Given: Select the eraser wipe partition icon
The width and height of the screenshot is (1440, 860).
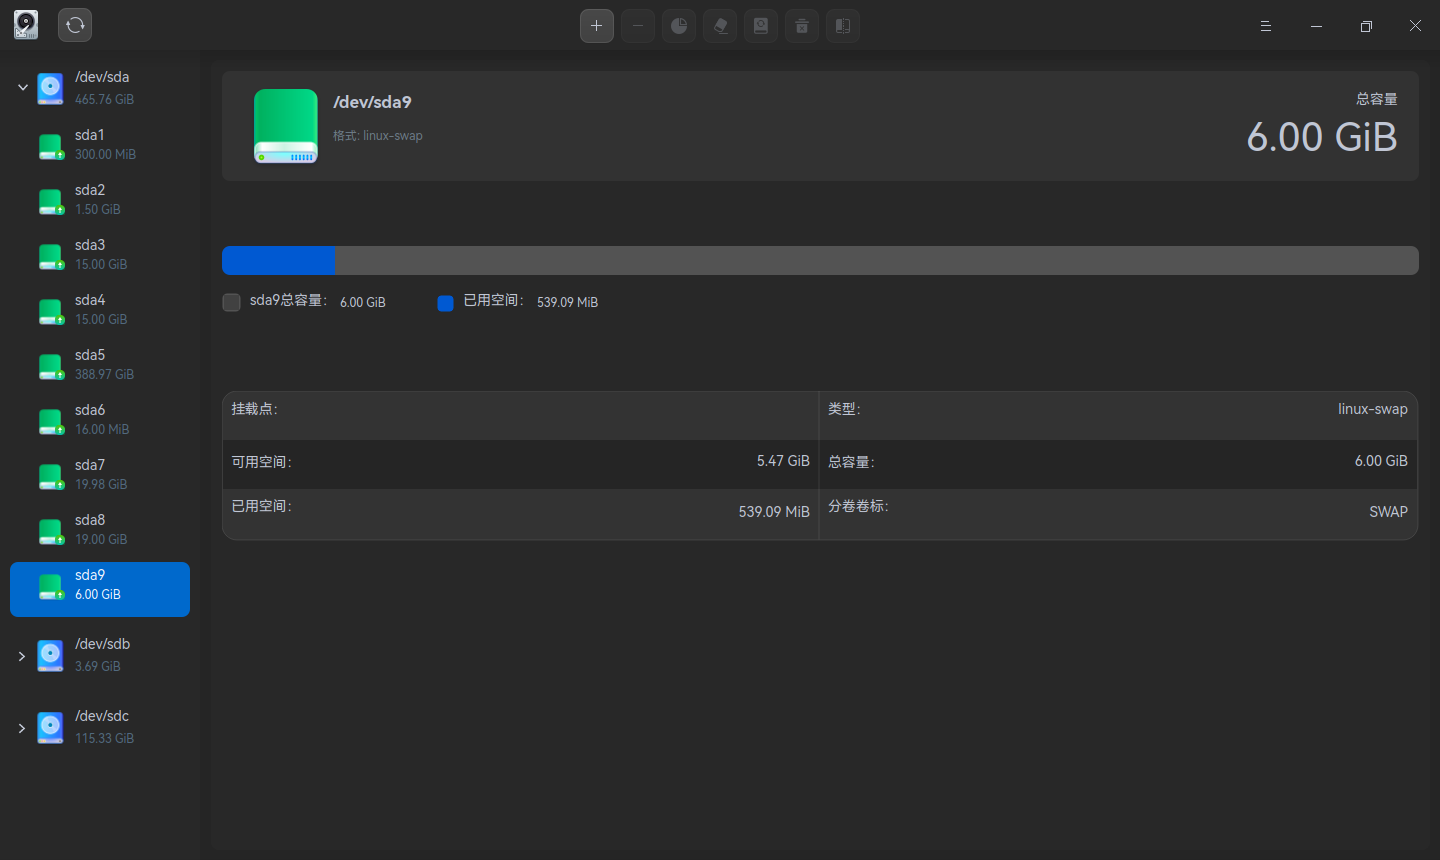Looking at the screenshot, I should point(720,25).
